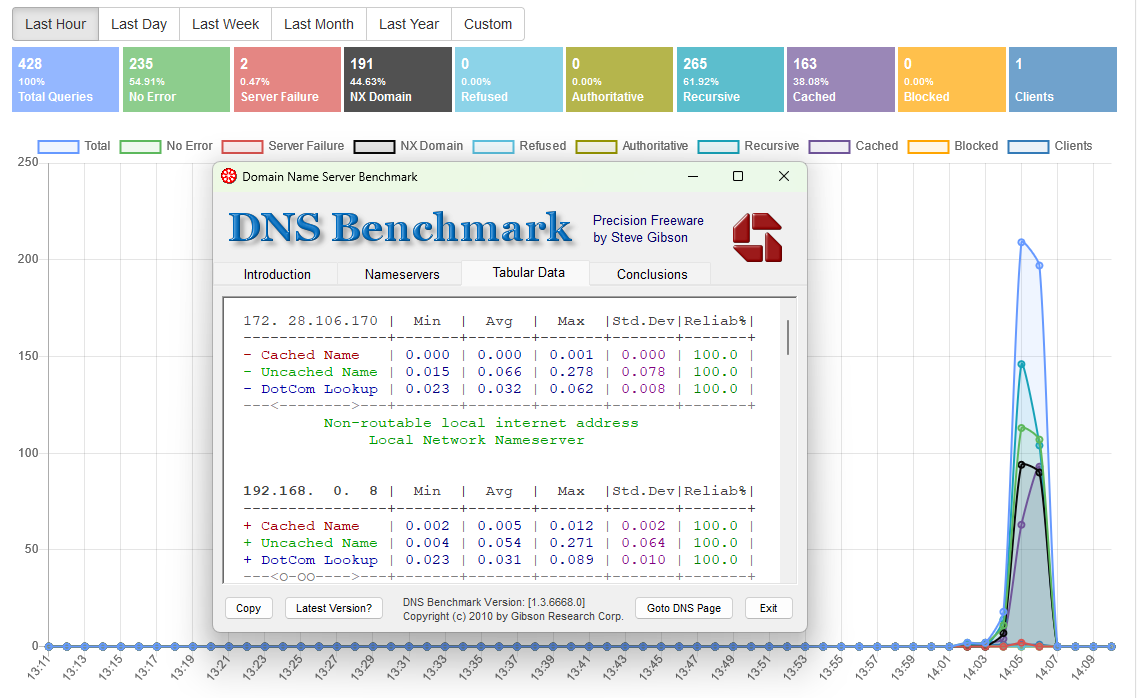The width and height of the screenshot is (1144, 698).
Task: Click the 192.168. 0. 8 server heading
Action: pos(311,491)
